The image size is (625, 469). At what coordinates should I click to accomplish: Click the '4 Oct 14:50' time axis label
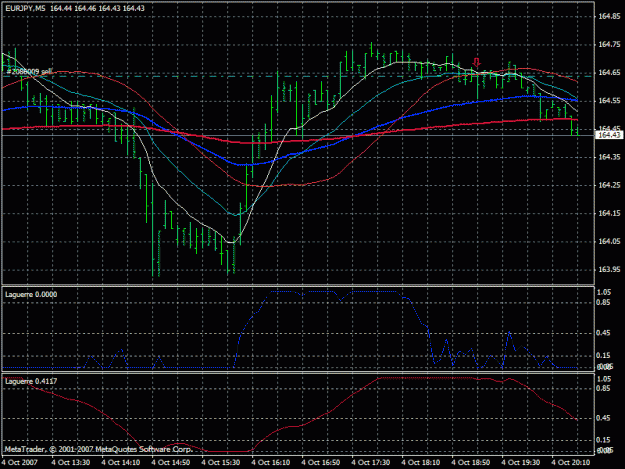click(171, 463)
